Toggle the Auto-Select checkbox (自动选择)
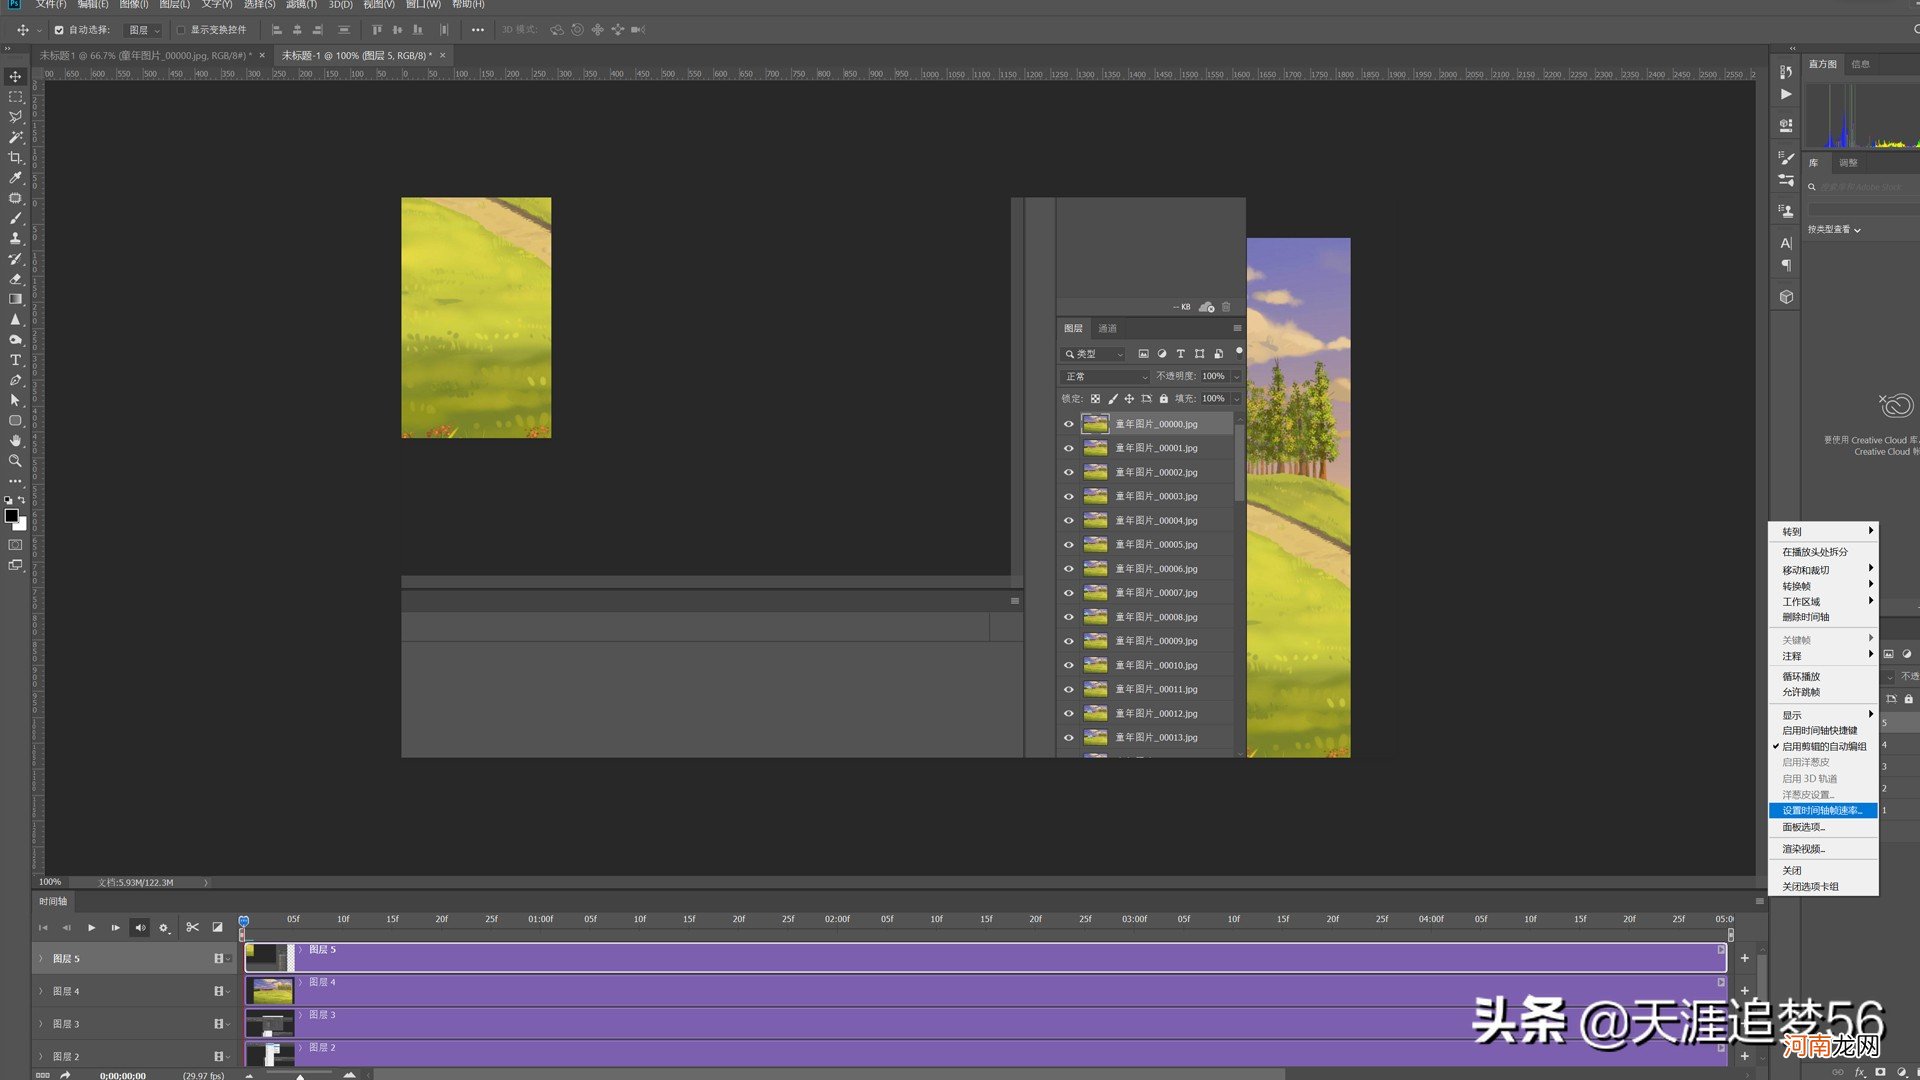Screen dimensions: 1920x1080 (59, 30)
